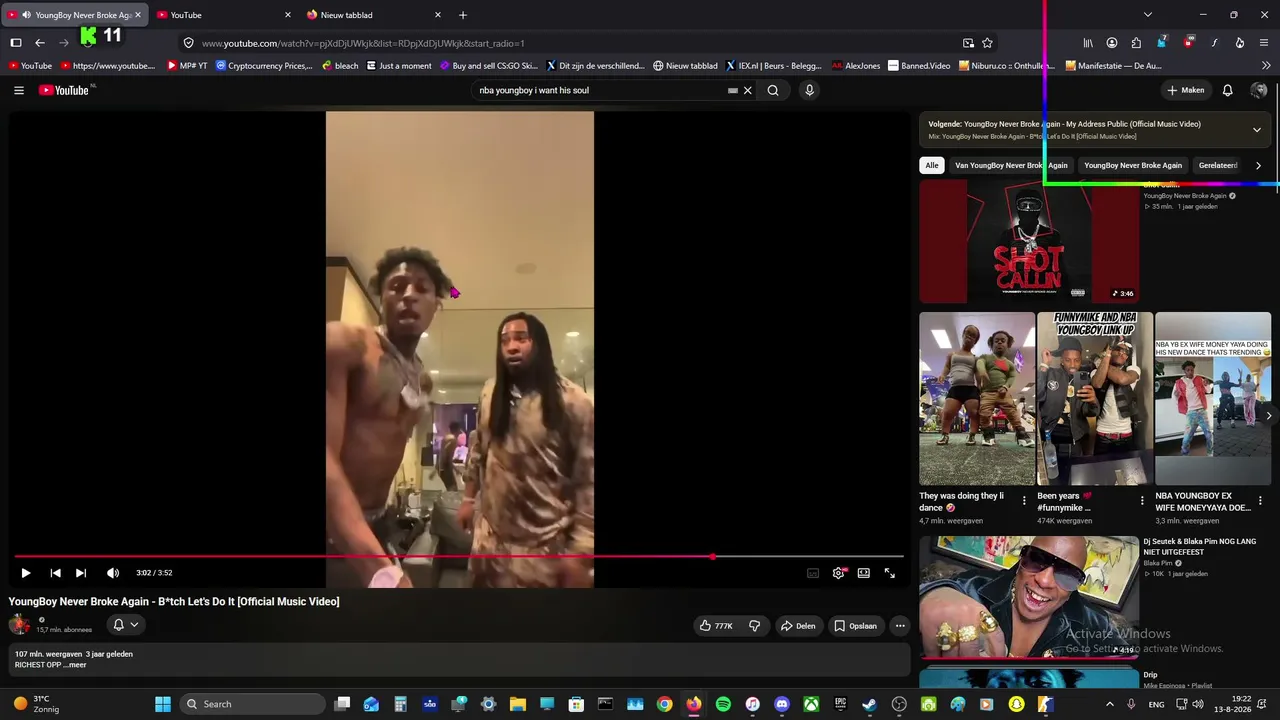Viewport: 1280px width, 720px height.
Task: Enter fullscreen video mode
Action: tap(889, 573)
